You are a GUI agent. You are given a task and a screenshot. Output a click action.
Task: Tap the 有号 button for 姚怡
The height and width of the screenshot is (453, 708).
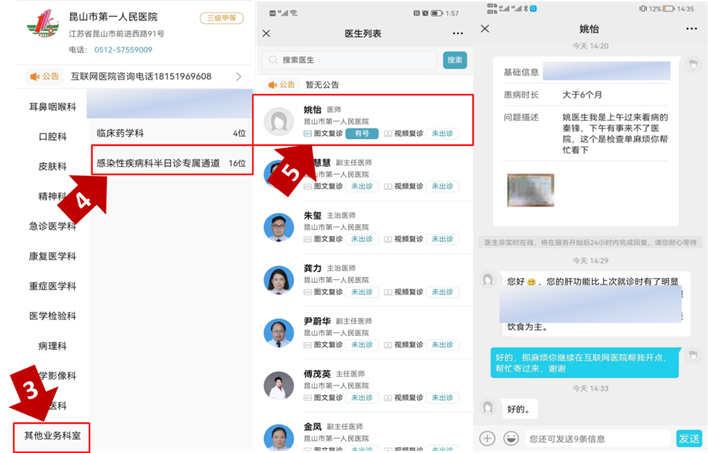362,134
